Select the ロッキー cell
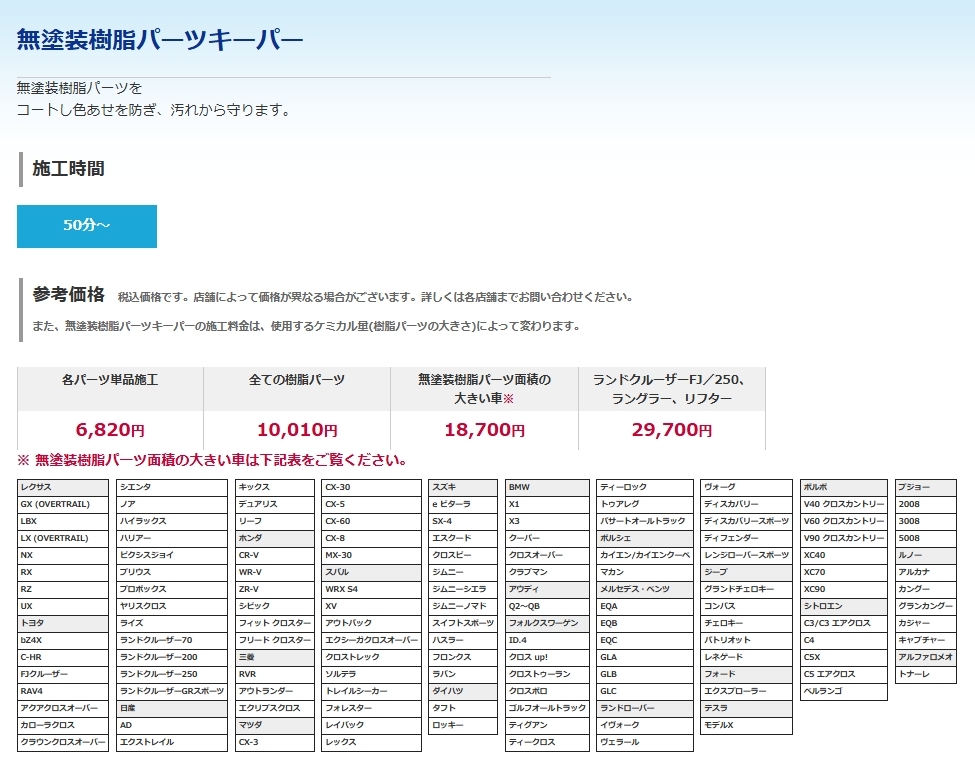This screenshot has height=765, width=975. tap(463, 725)
